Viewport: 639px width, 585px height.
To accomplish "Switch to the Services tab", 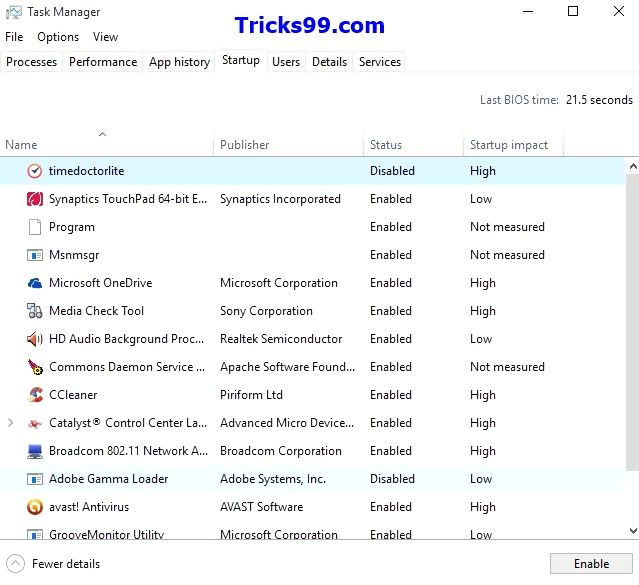I will pos(380,62).
